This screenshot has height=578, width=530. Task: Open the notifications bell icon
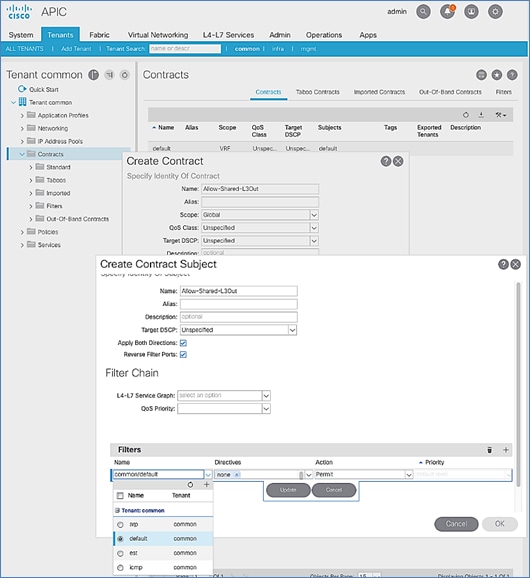pyautogui.click(x=447, y=12)
